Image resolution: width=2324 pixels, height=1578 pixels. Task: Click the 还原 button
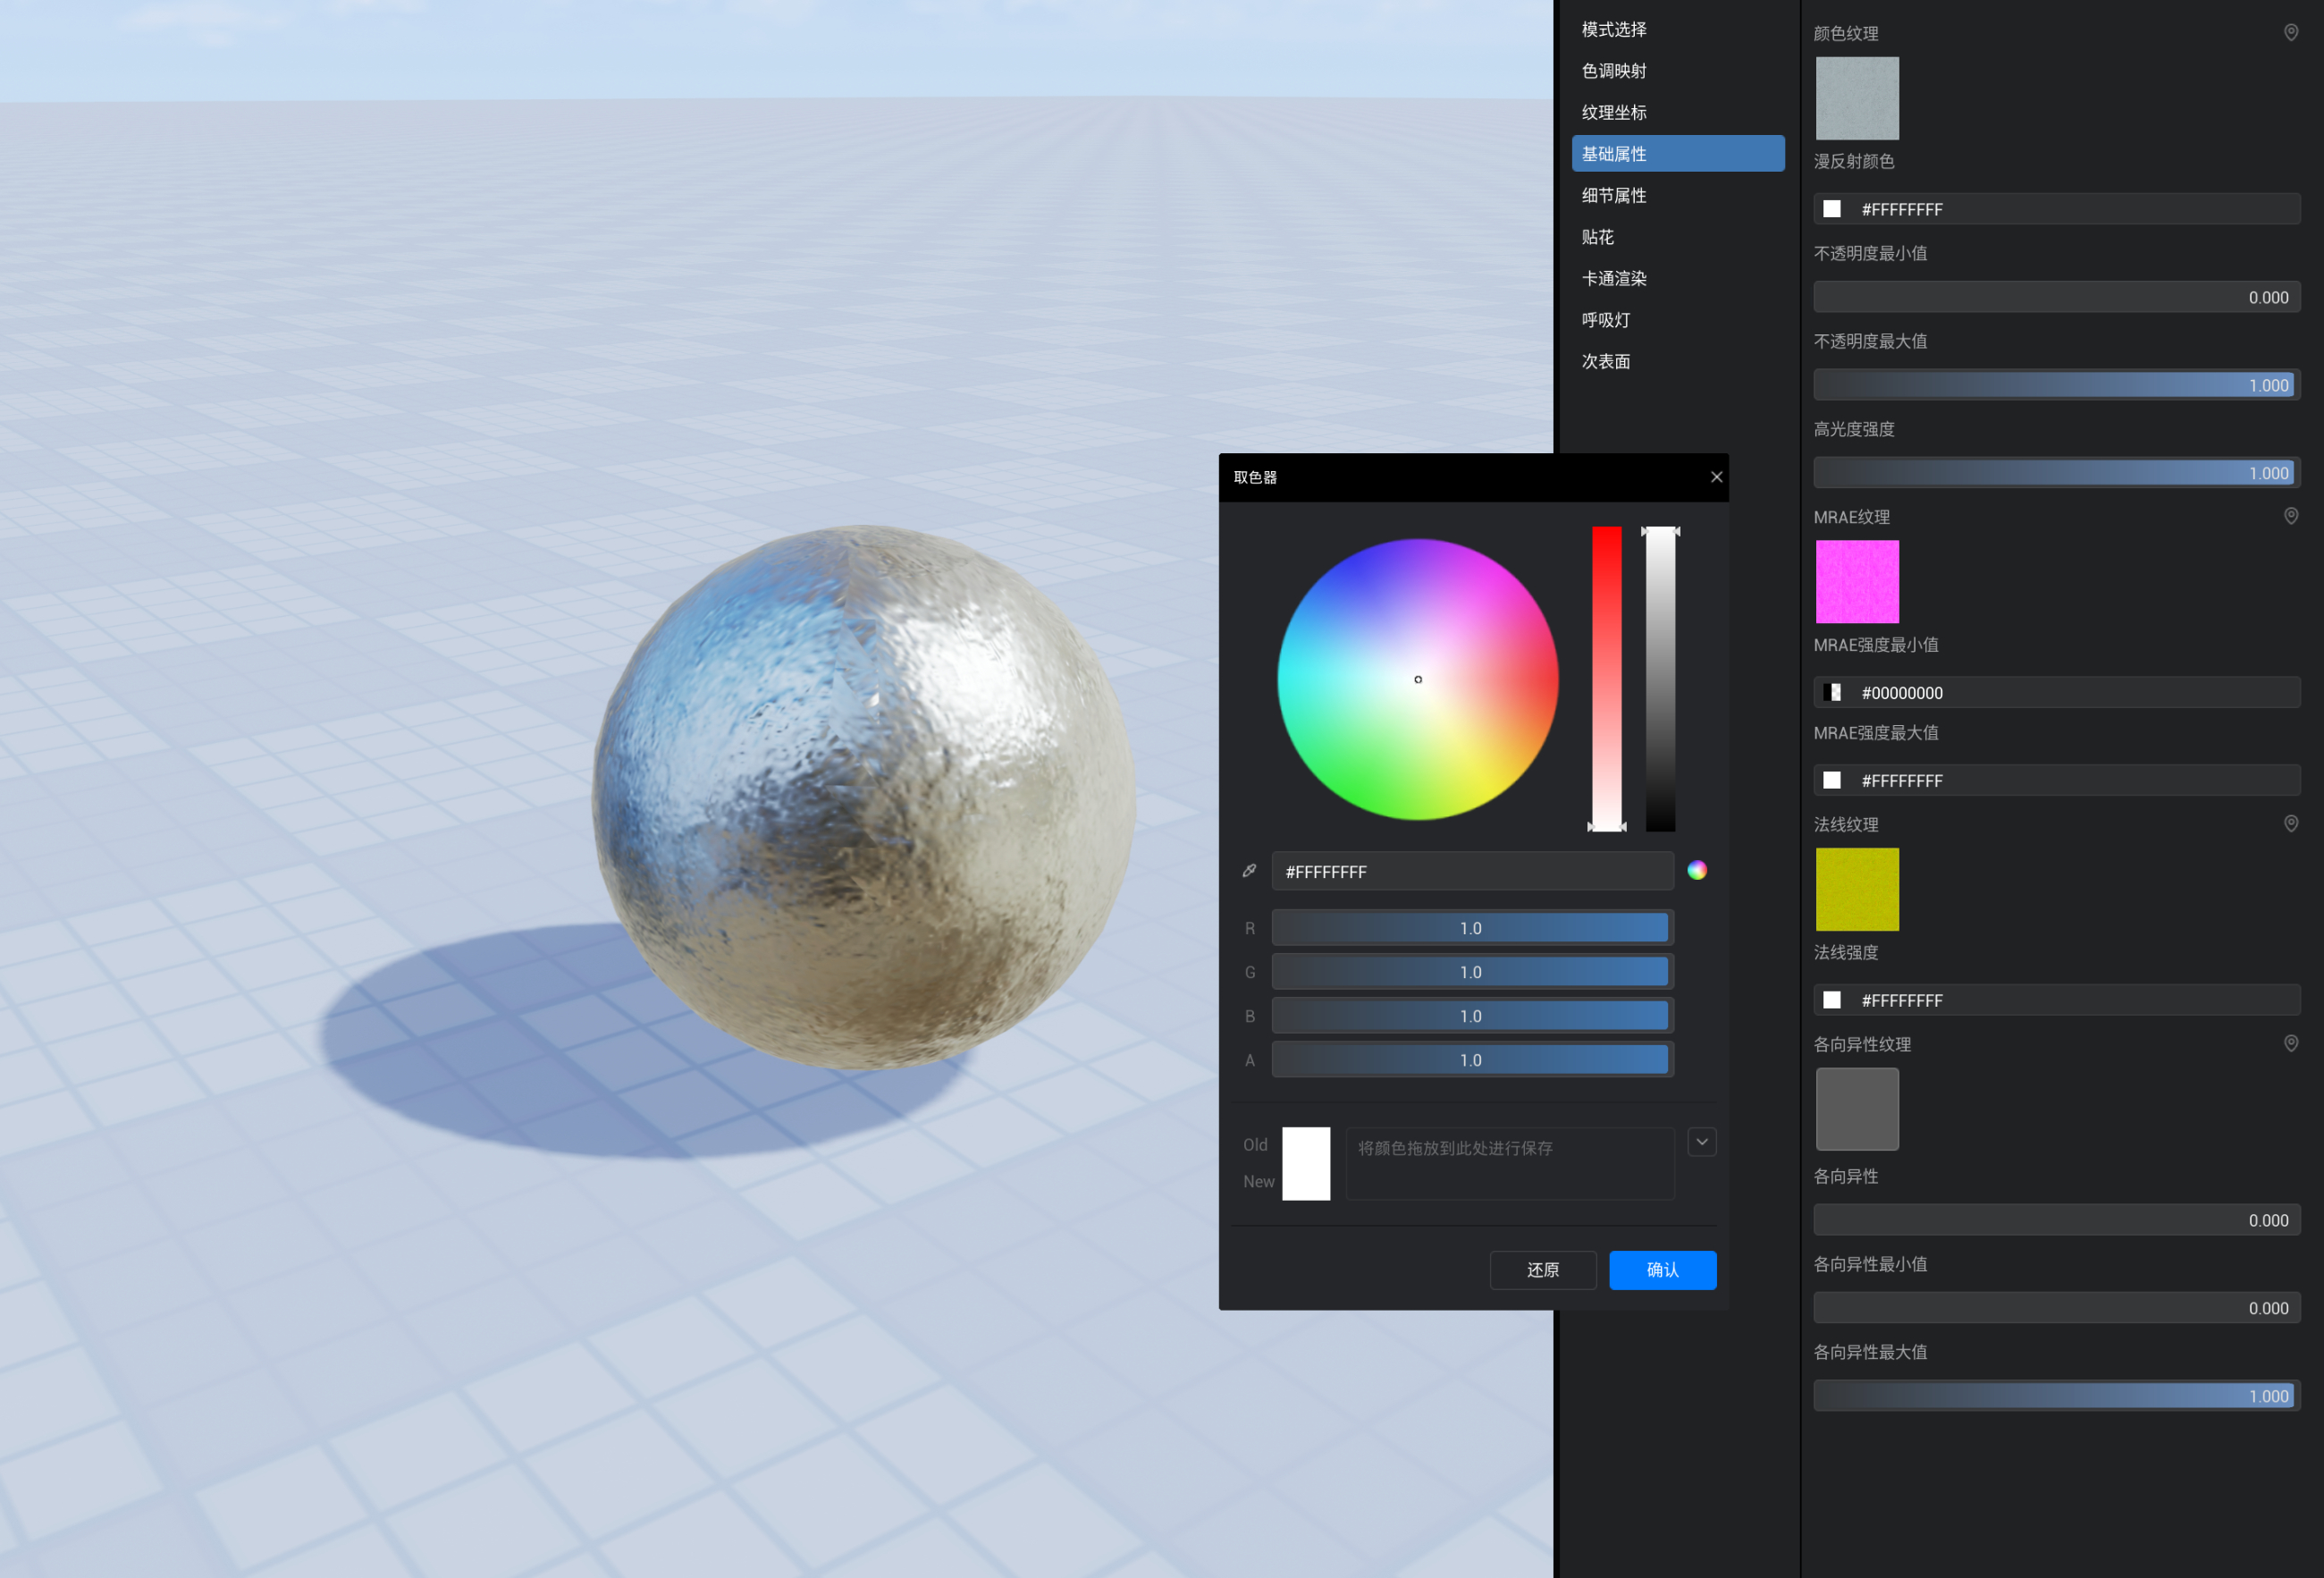1543,1270
